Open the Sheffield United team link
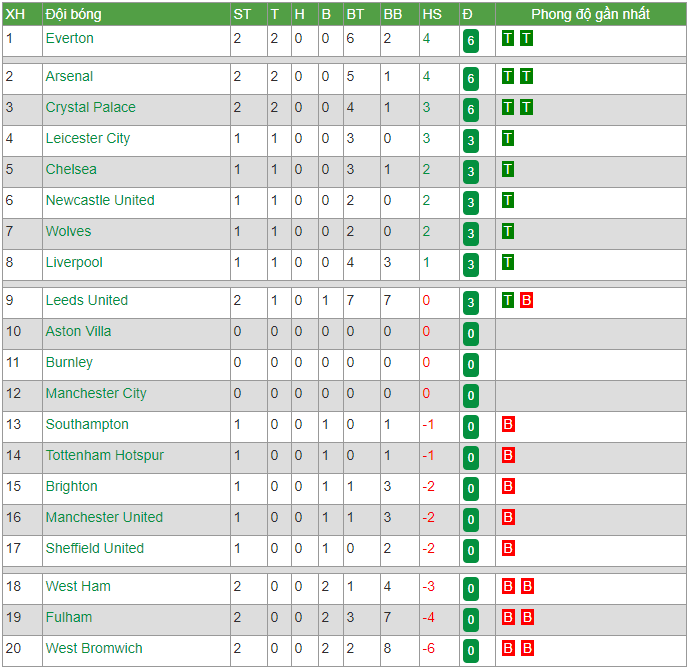The image size is (690, 670). pyautogui.click(x=95, y=548)
